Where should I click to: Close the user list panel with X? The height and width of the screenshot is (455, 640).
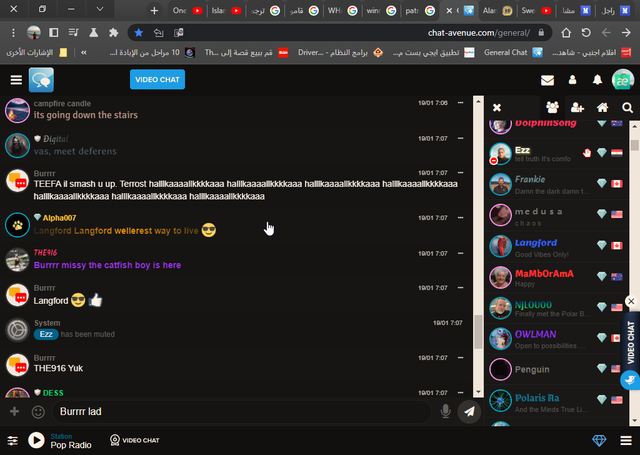tap(497, 108)
